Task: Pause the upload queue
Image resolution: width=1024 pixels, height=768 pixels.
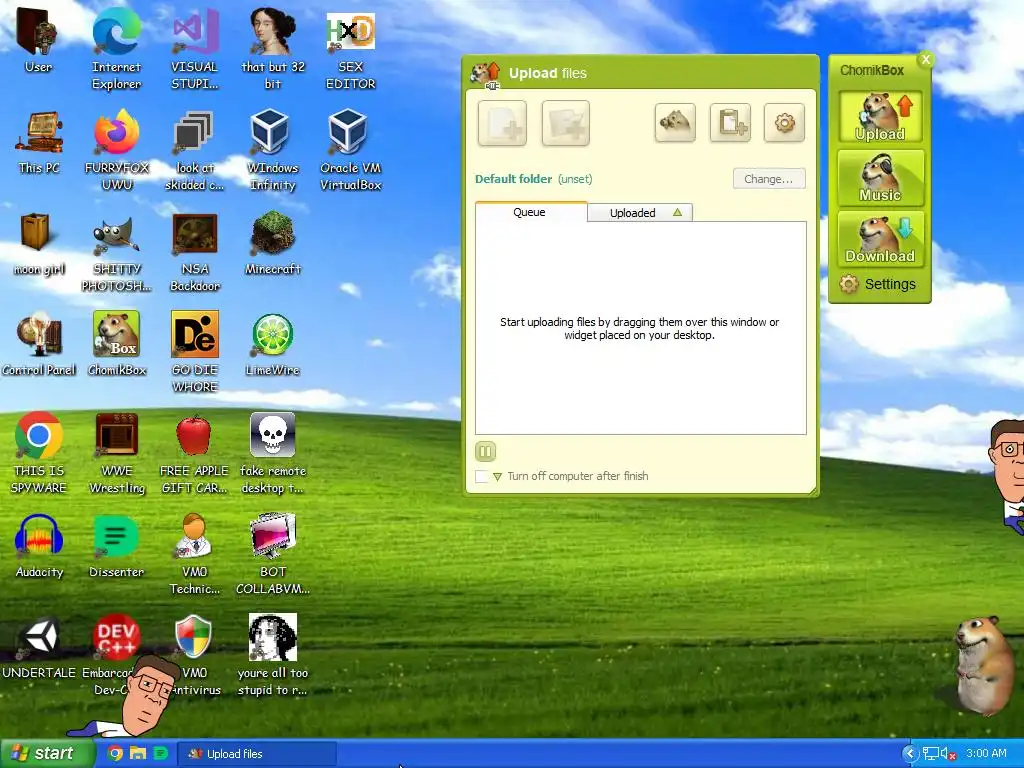Action: pos(485,451)
